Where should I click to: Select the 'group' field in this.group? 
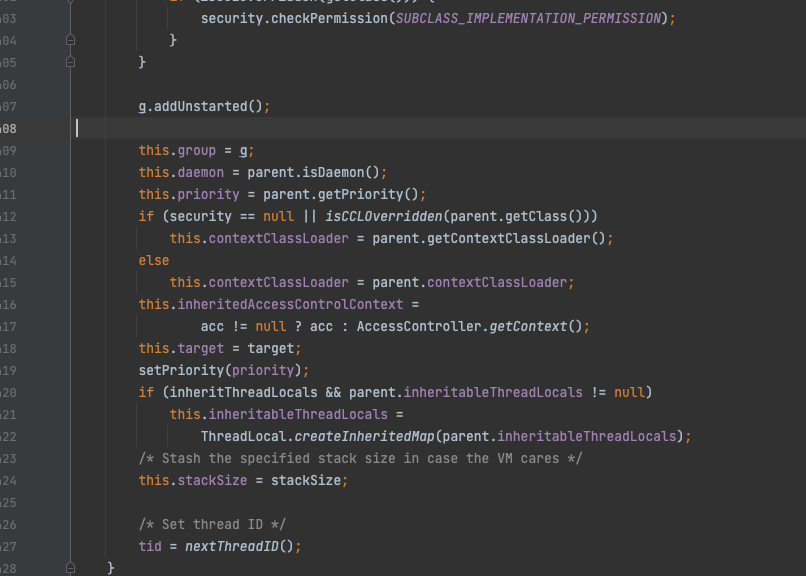pos(196,151)
